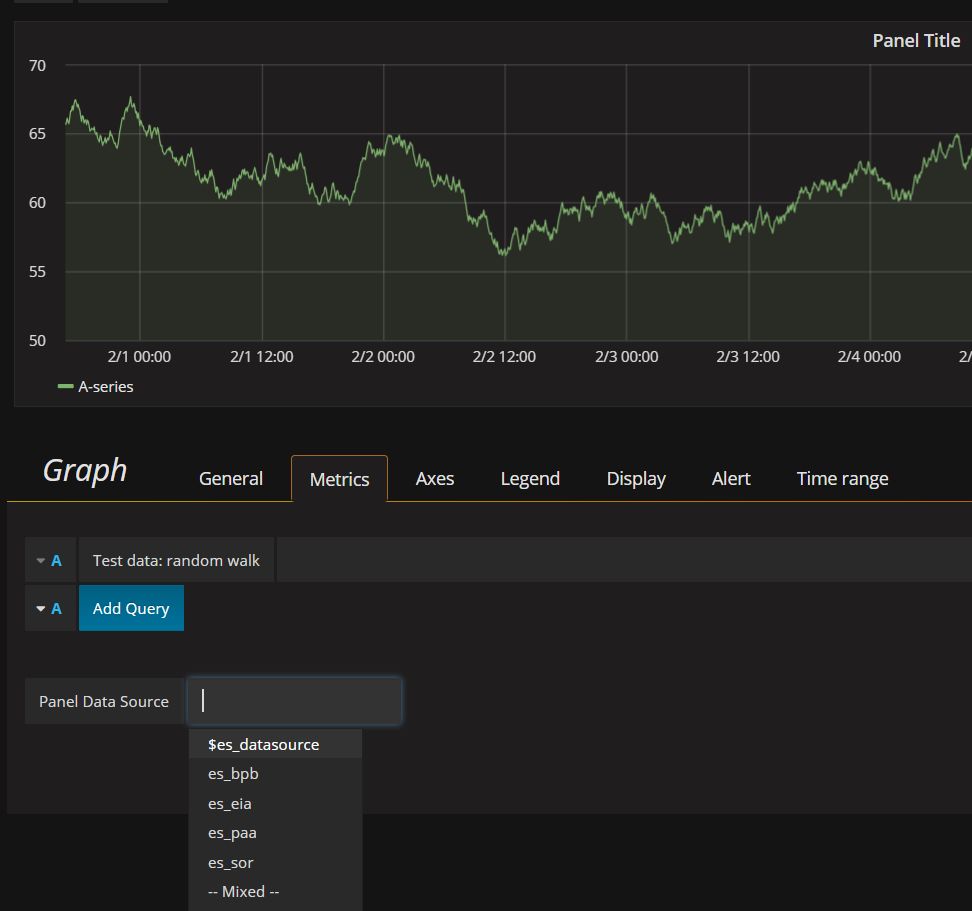Viewport: 972px width, 911px height.
Task: Click the Add Query button
Action: pyautogui.click(x=131, y=608)
